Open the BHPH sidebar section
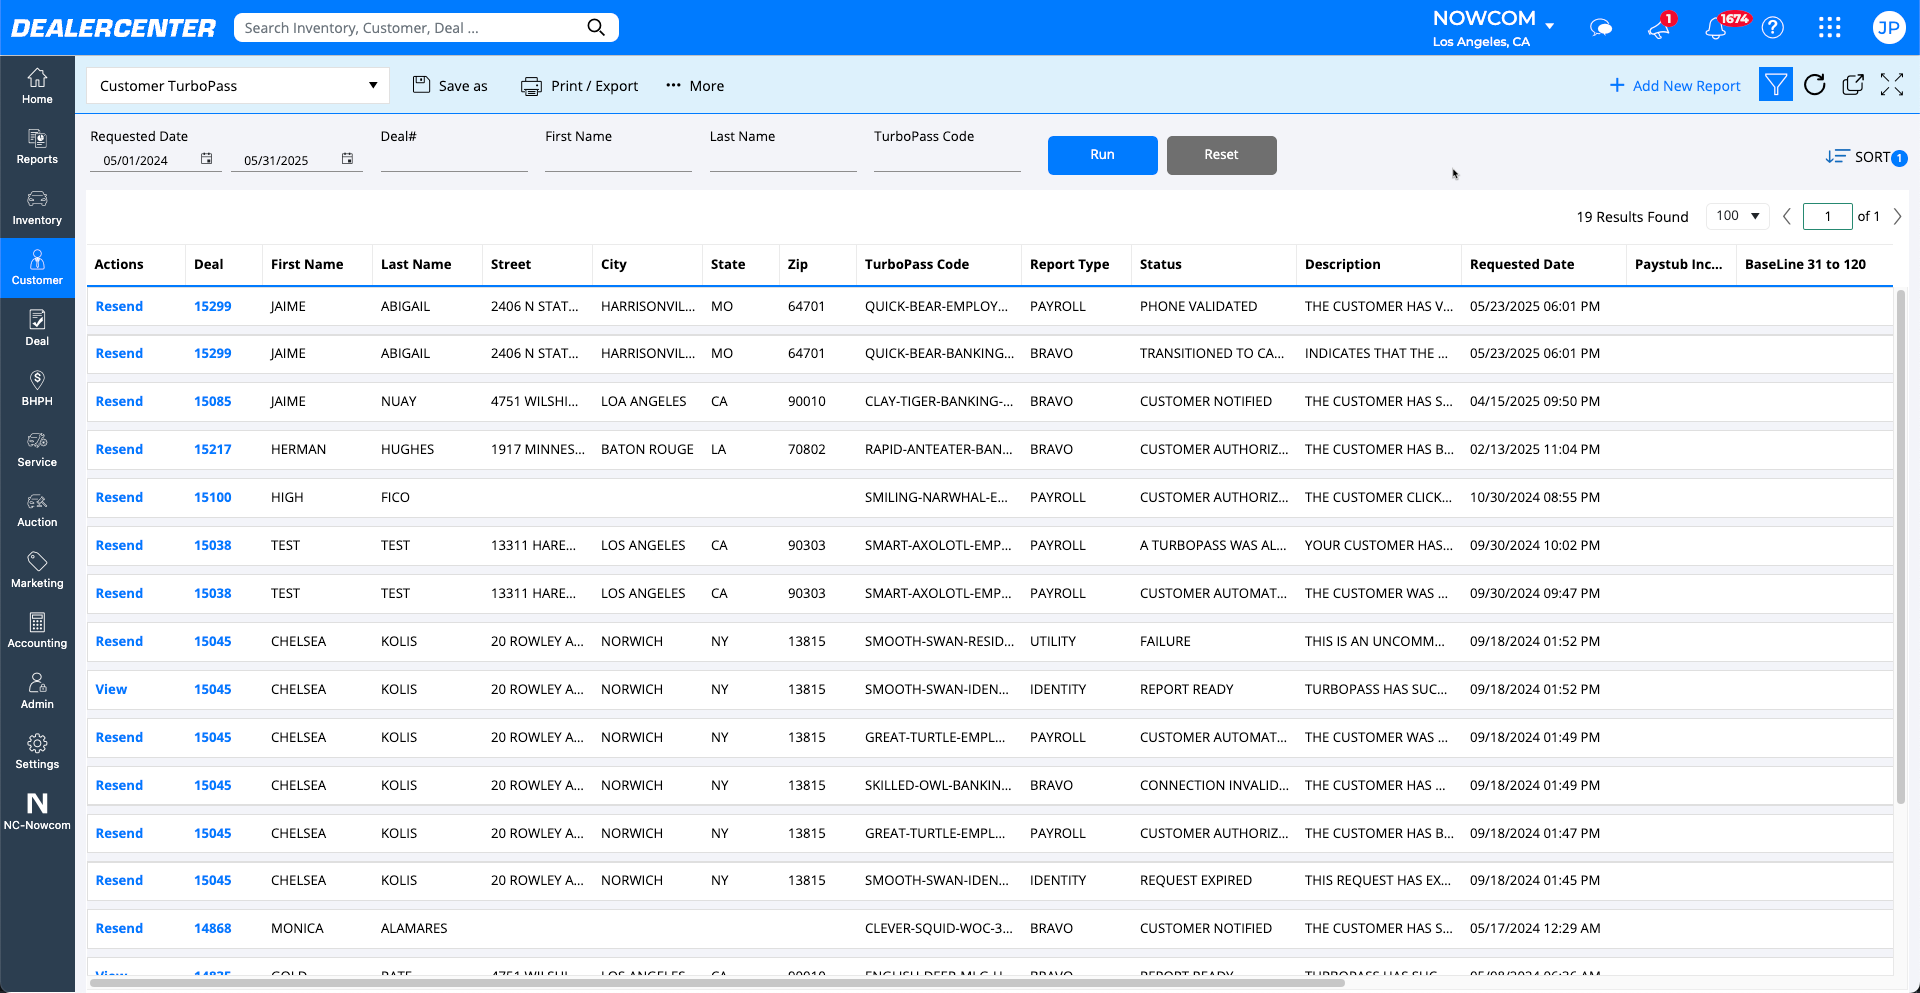This screenshot has height=993, width=1920. pos(37,388)
